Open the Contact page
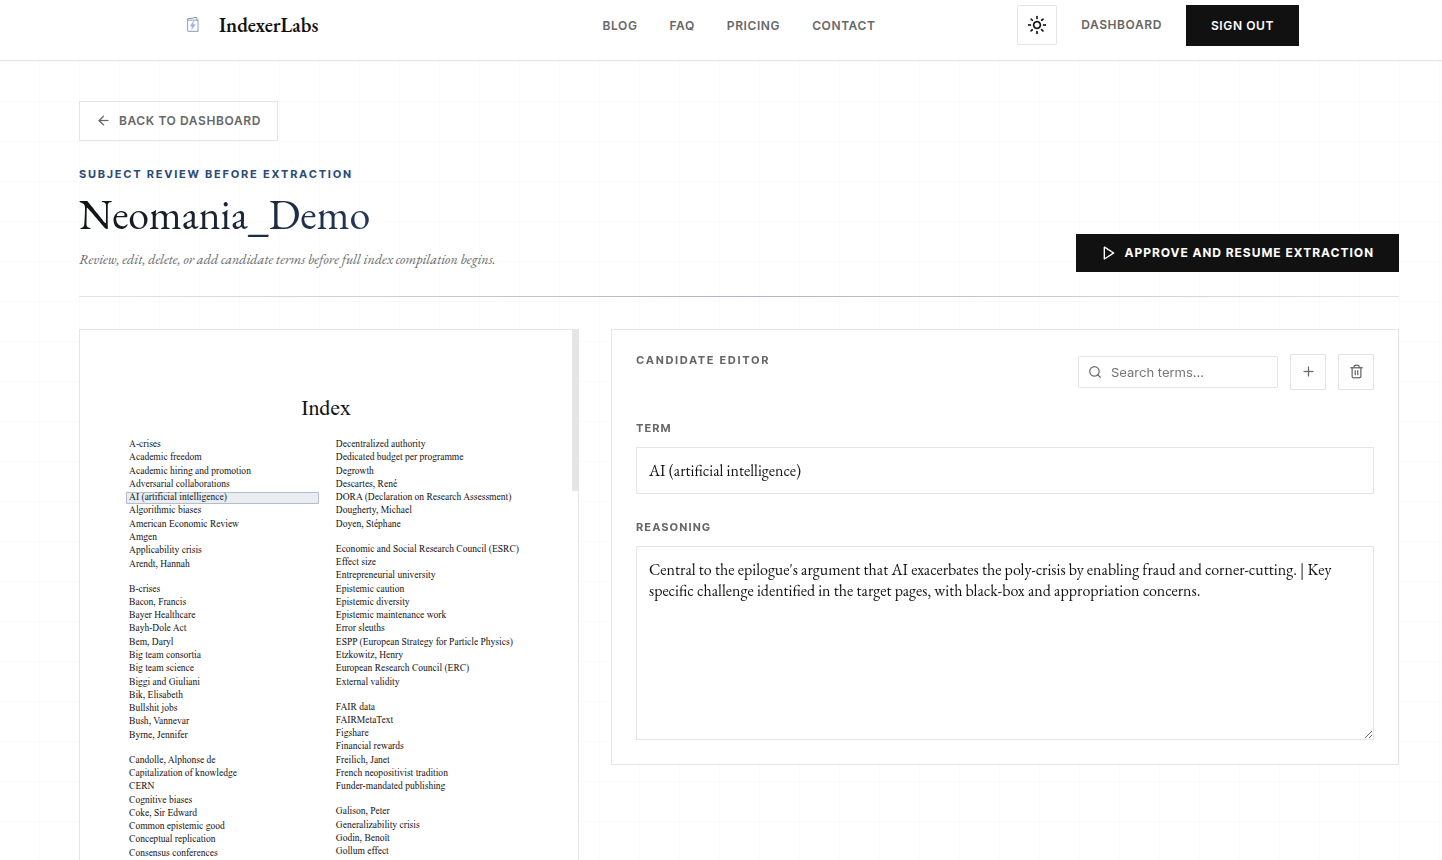This screenshot has height=860, width=1442. tap(843, 26)
